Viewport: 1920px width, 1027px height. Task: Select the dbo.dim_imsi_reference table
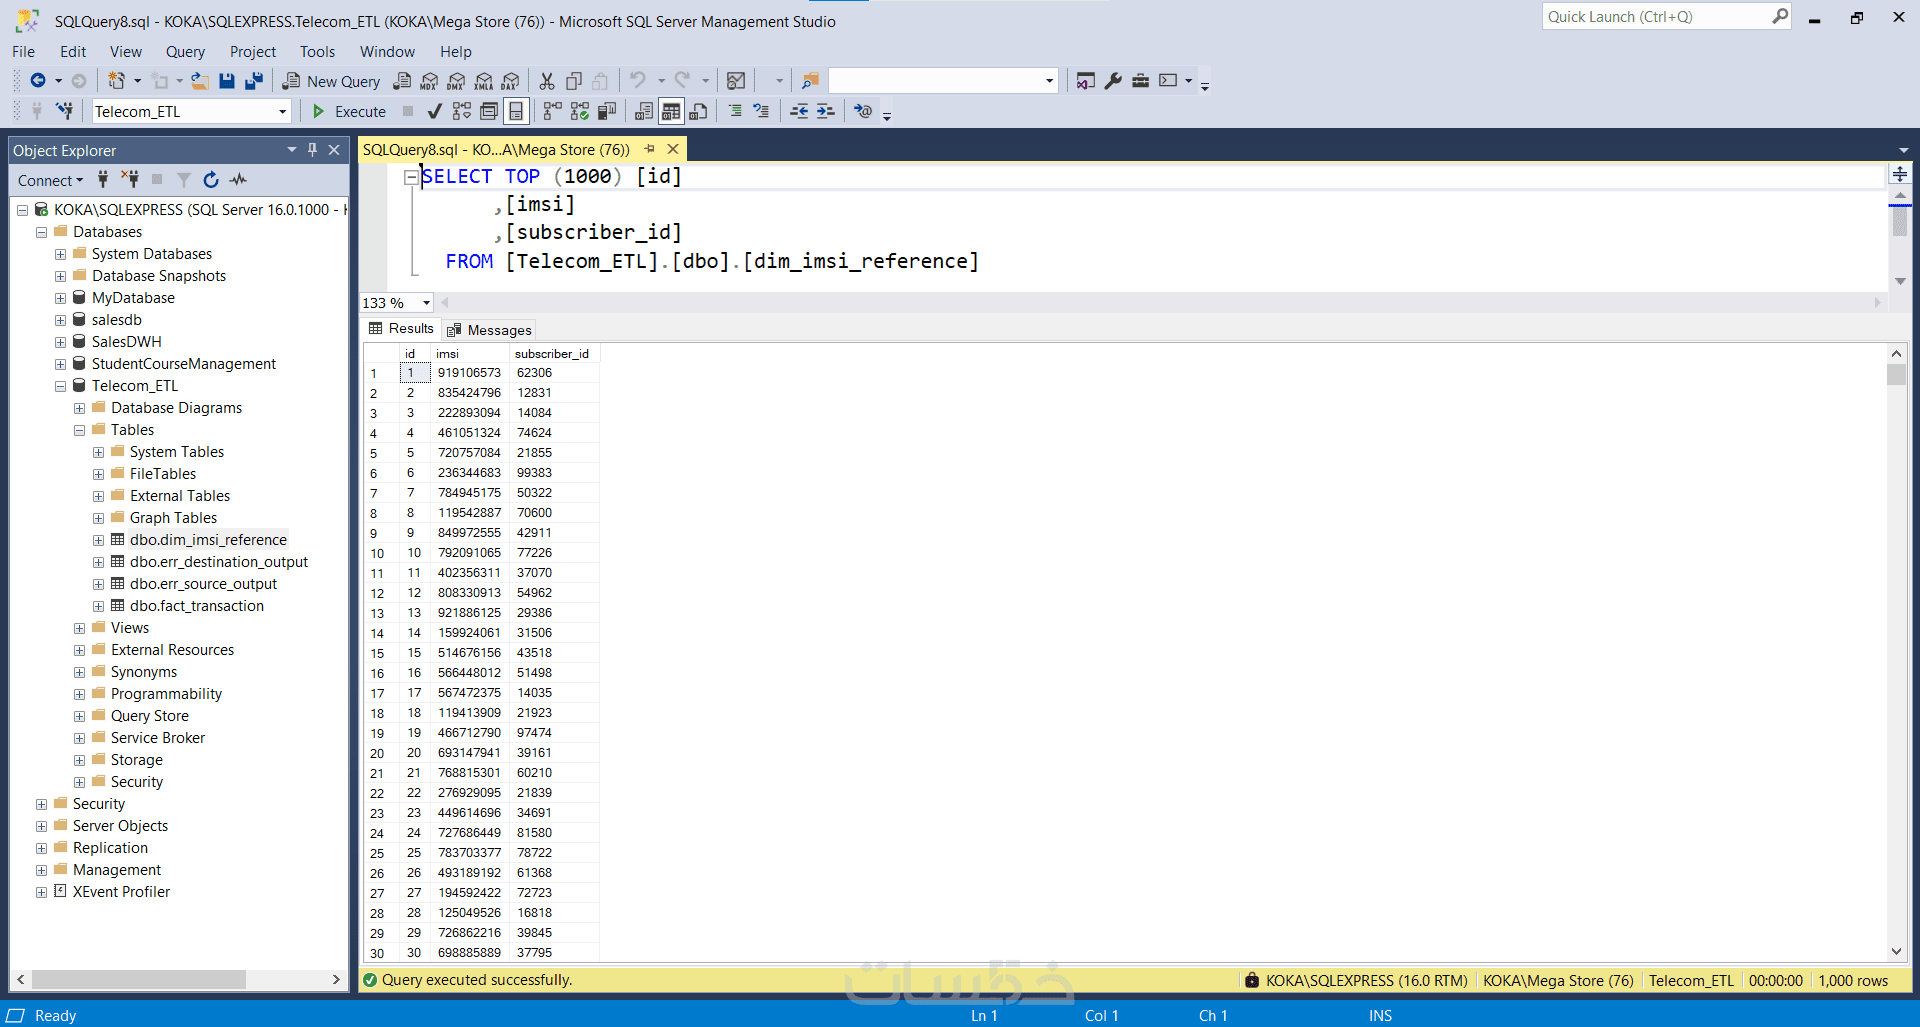pyautogui.click(x=208, y=540)
